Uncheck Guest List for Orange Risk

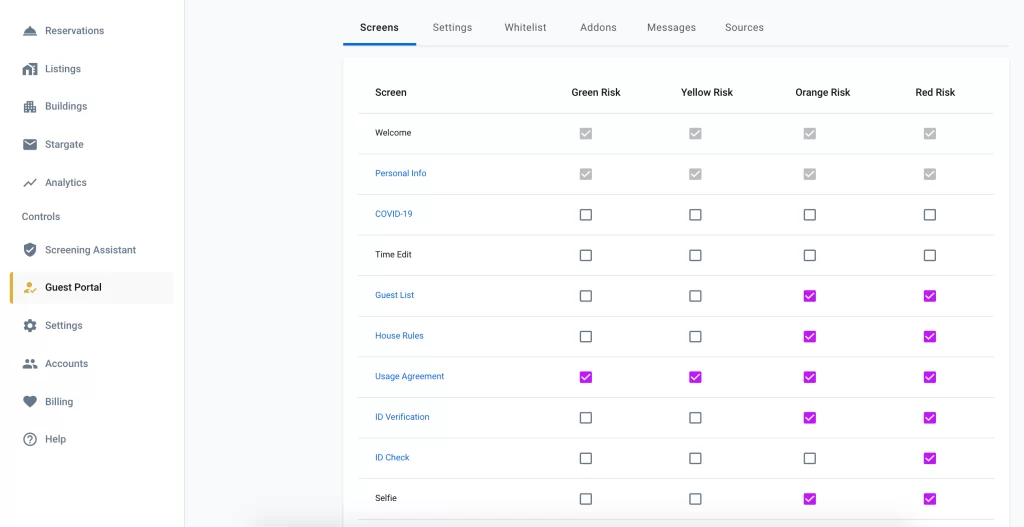[x=810, y=296]
